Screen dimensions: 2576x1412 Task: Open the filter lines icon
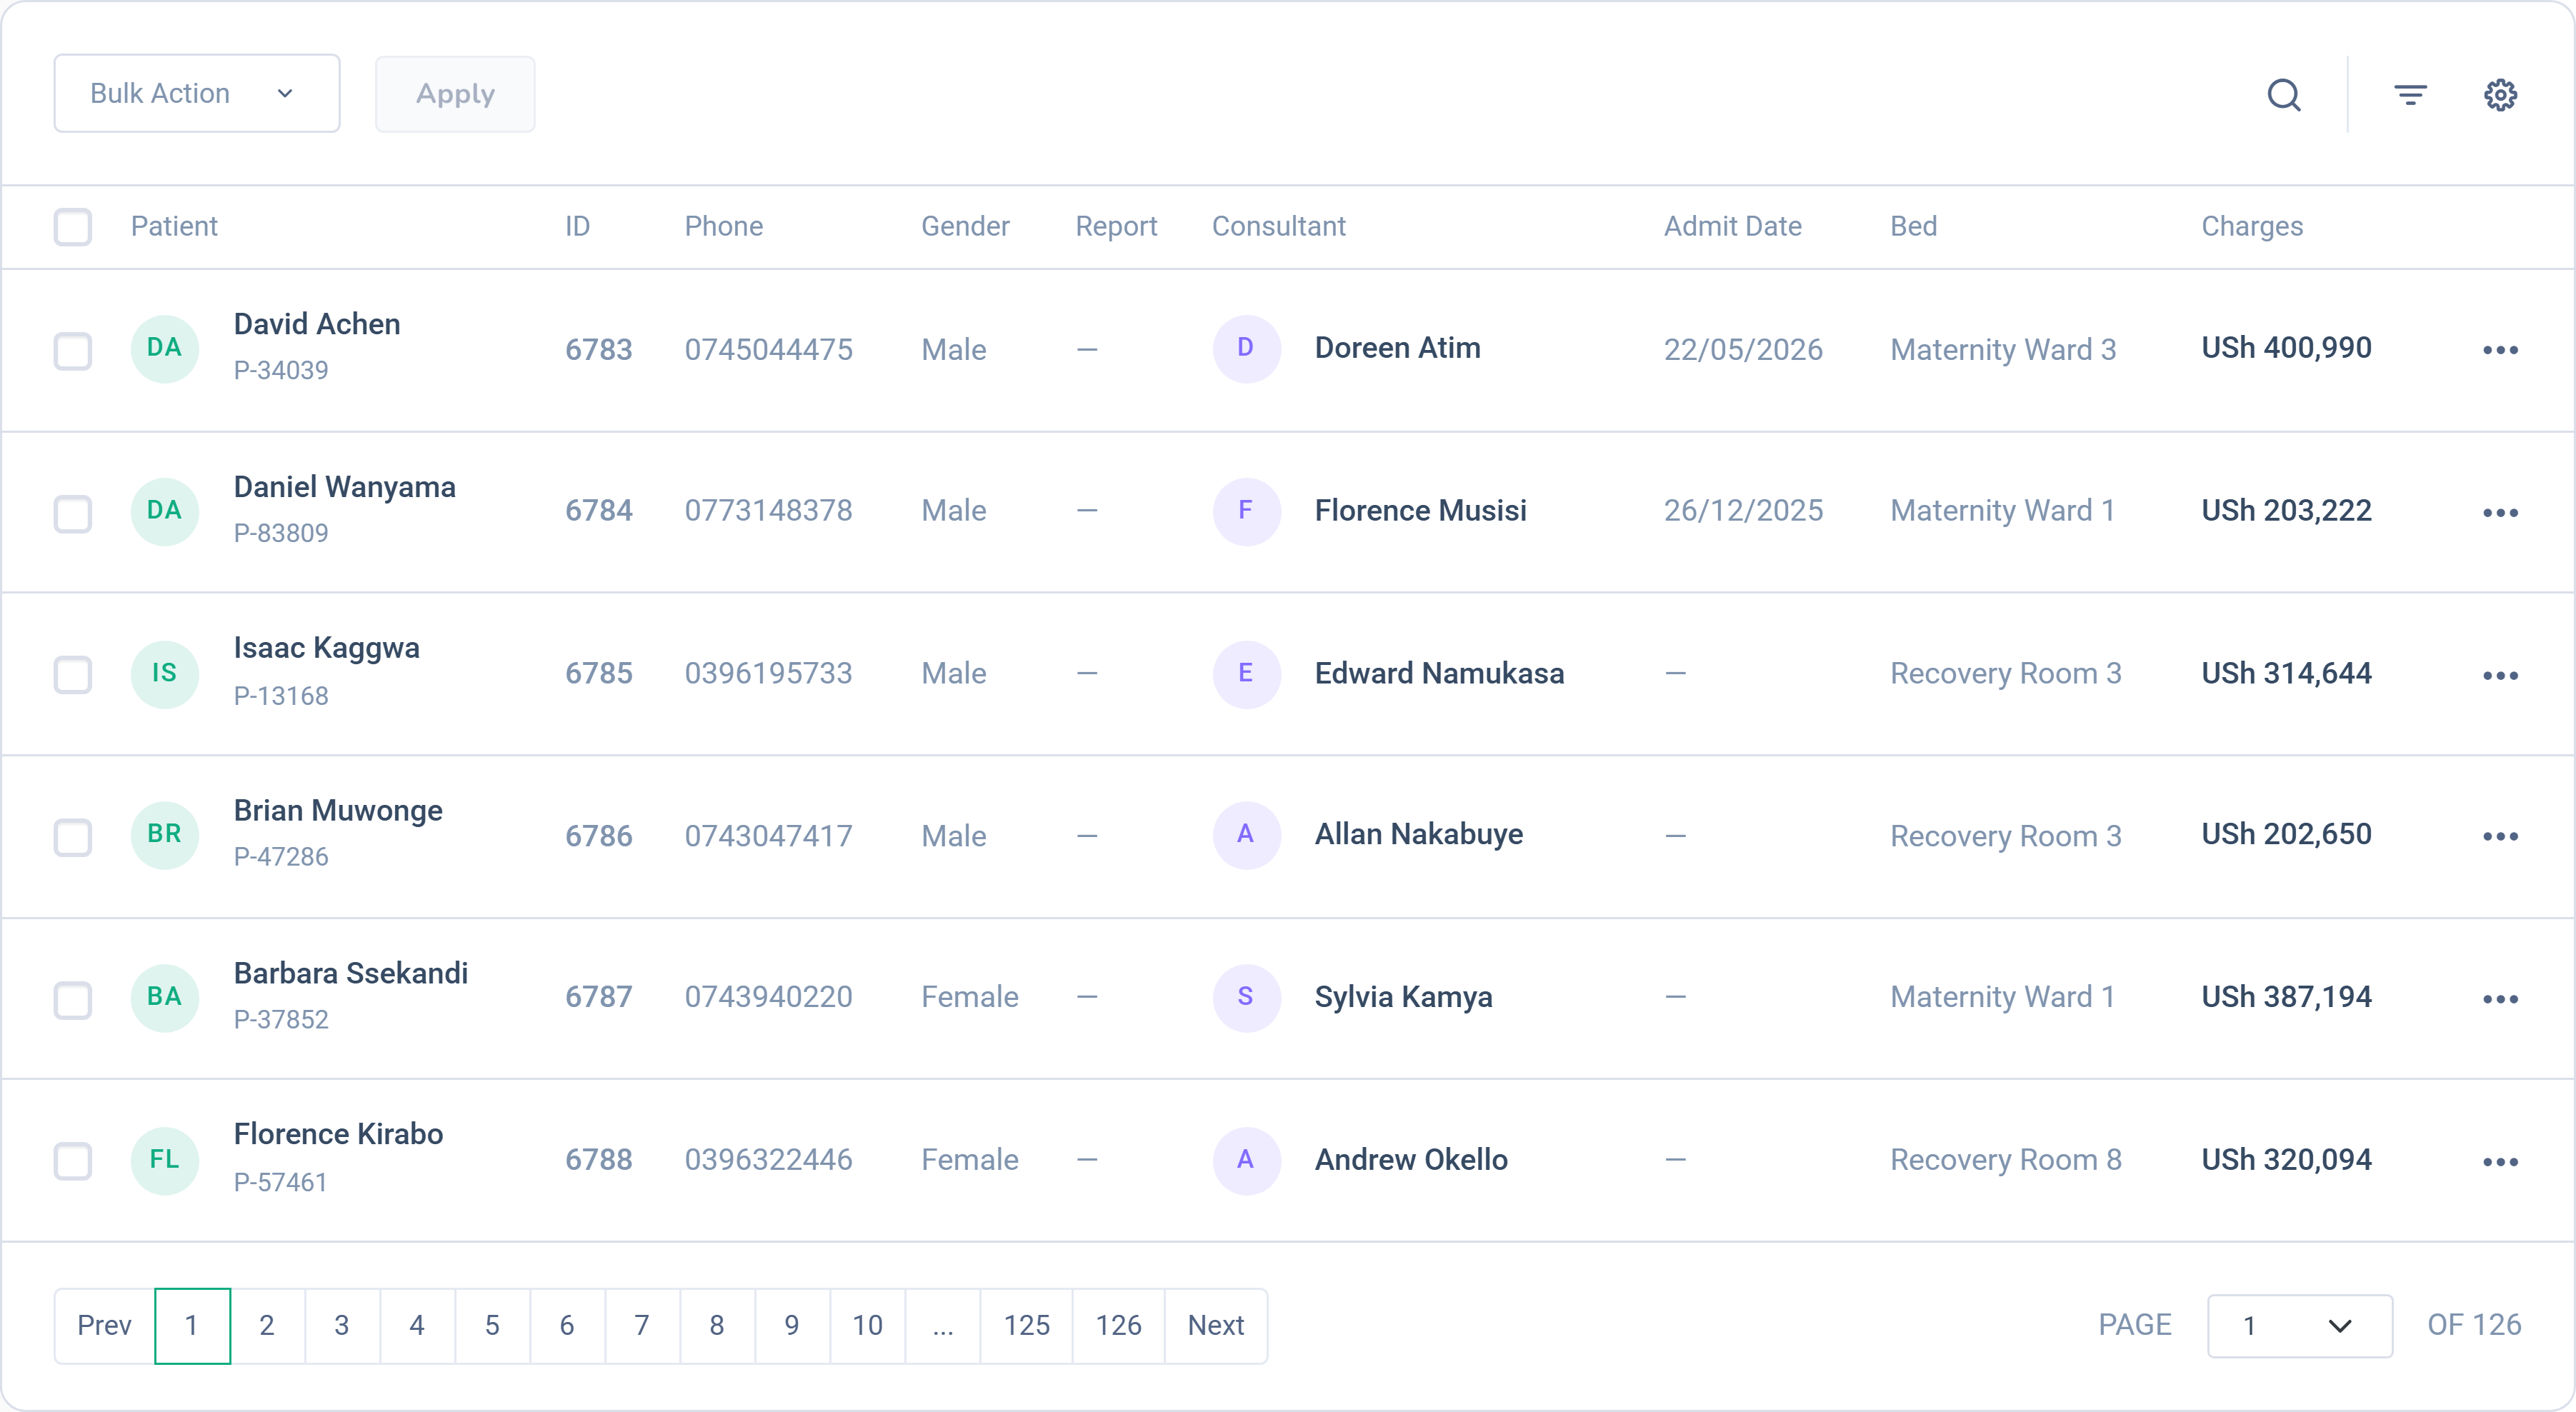[x=2410, y=95]
